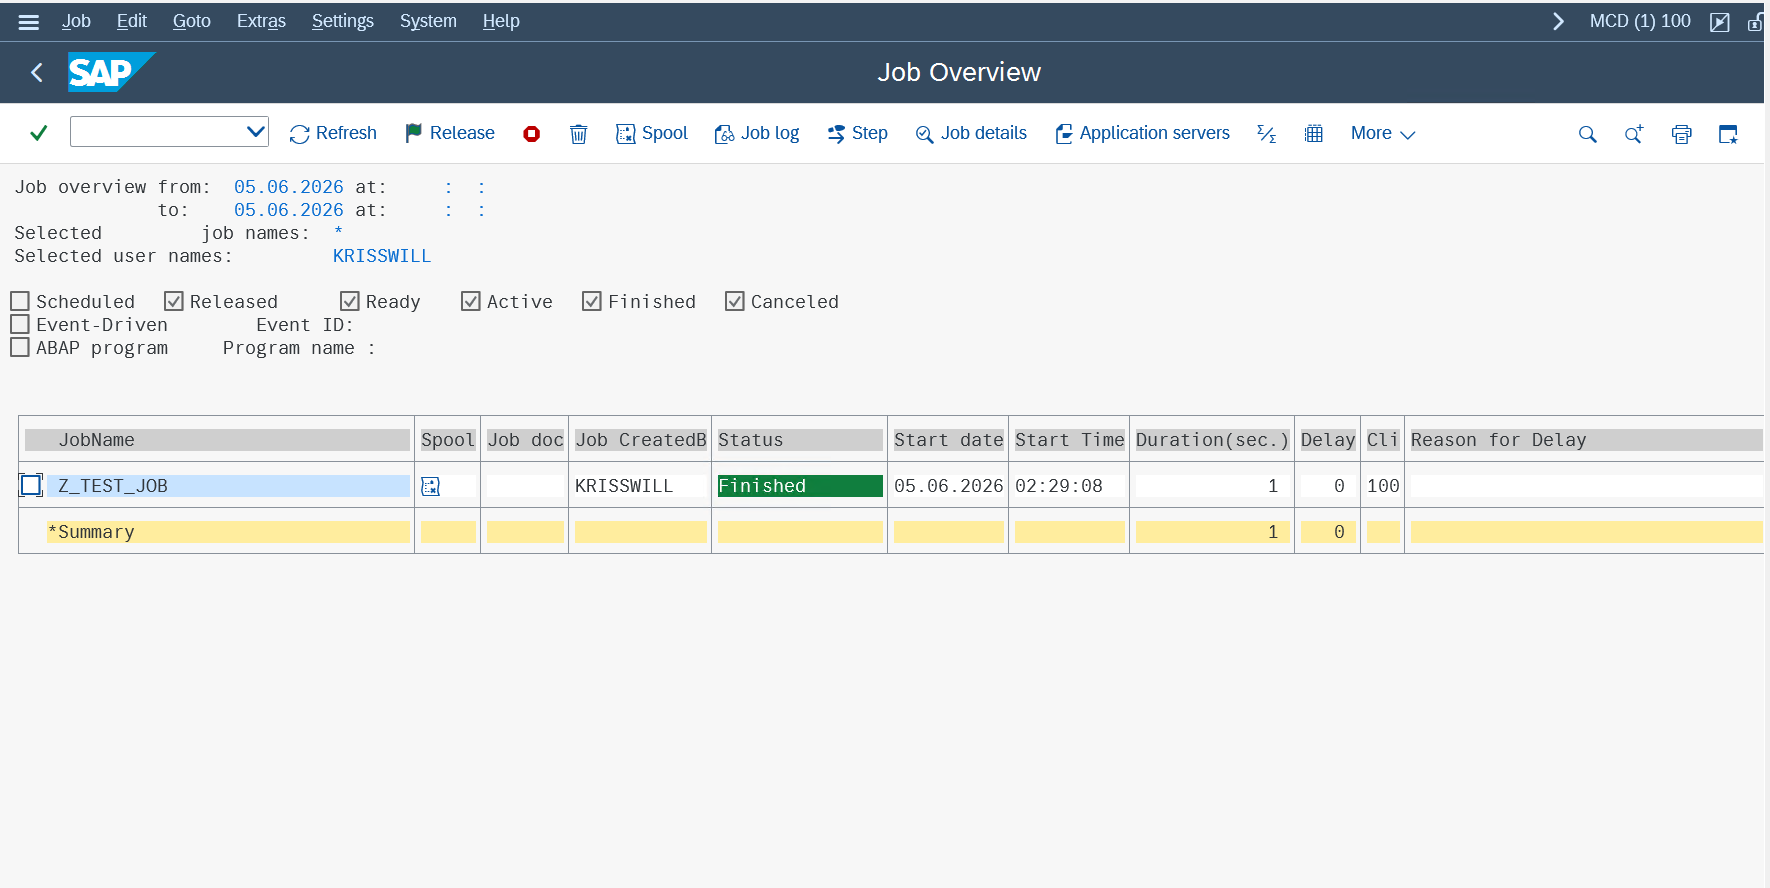
Task: Open the Settings menu
Action: 342,21
